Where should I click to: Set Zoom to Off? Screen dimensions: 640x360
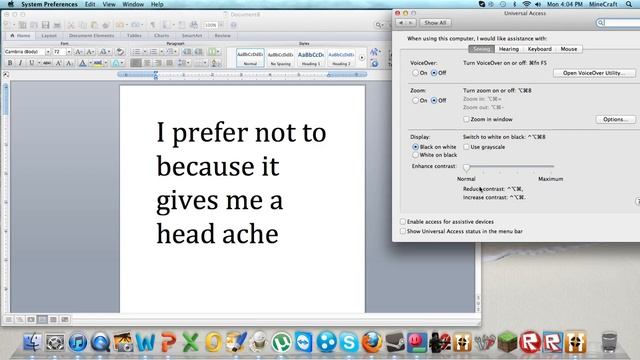pyautogui.click(x=434, y=100)
